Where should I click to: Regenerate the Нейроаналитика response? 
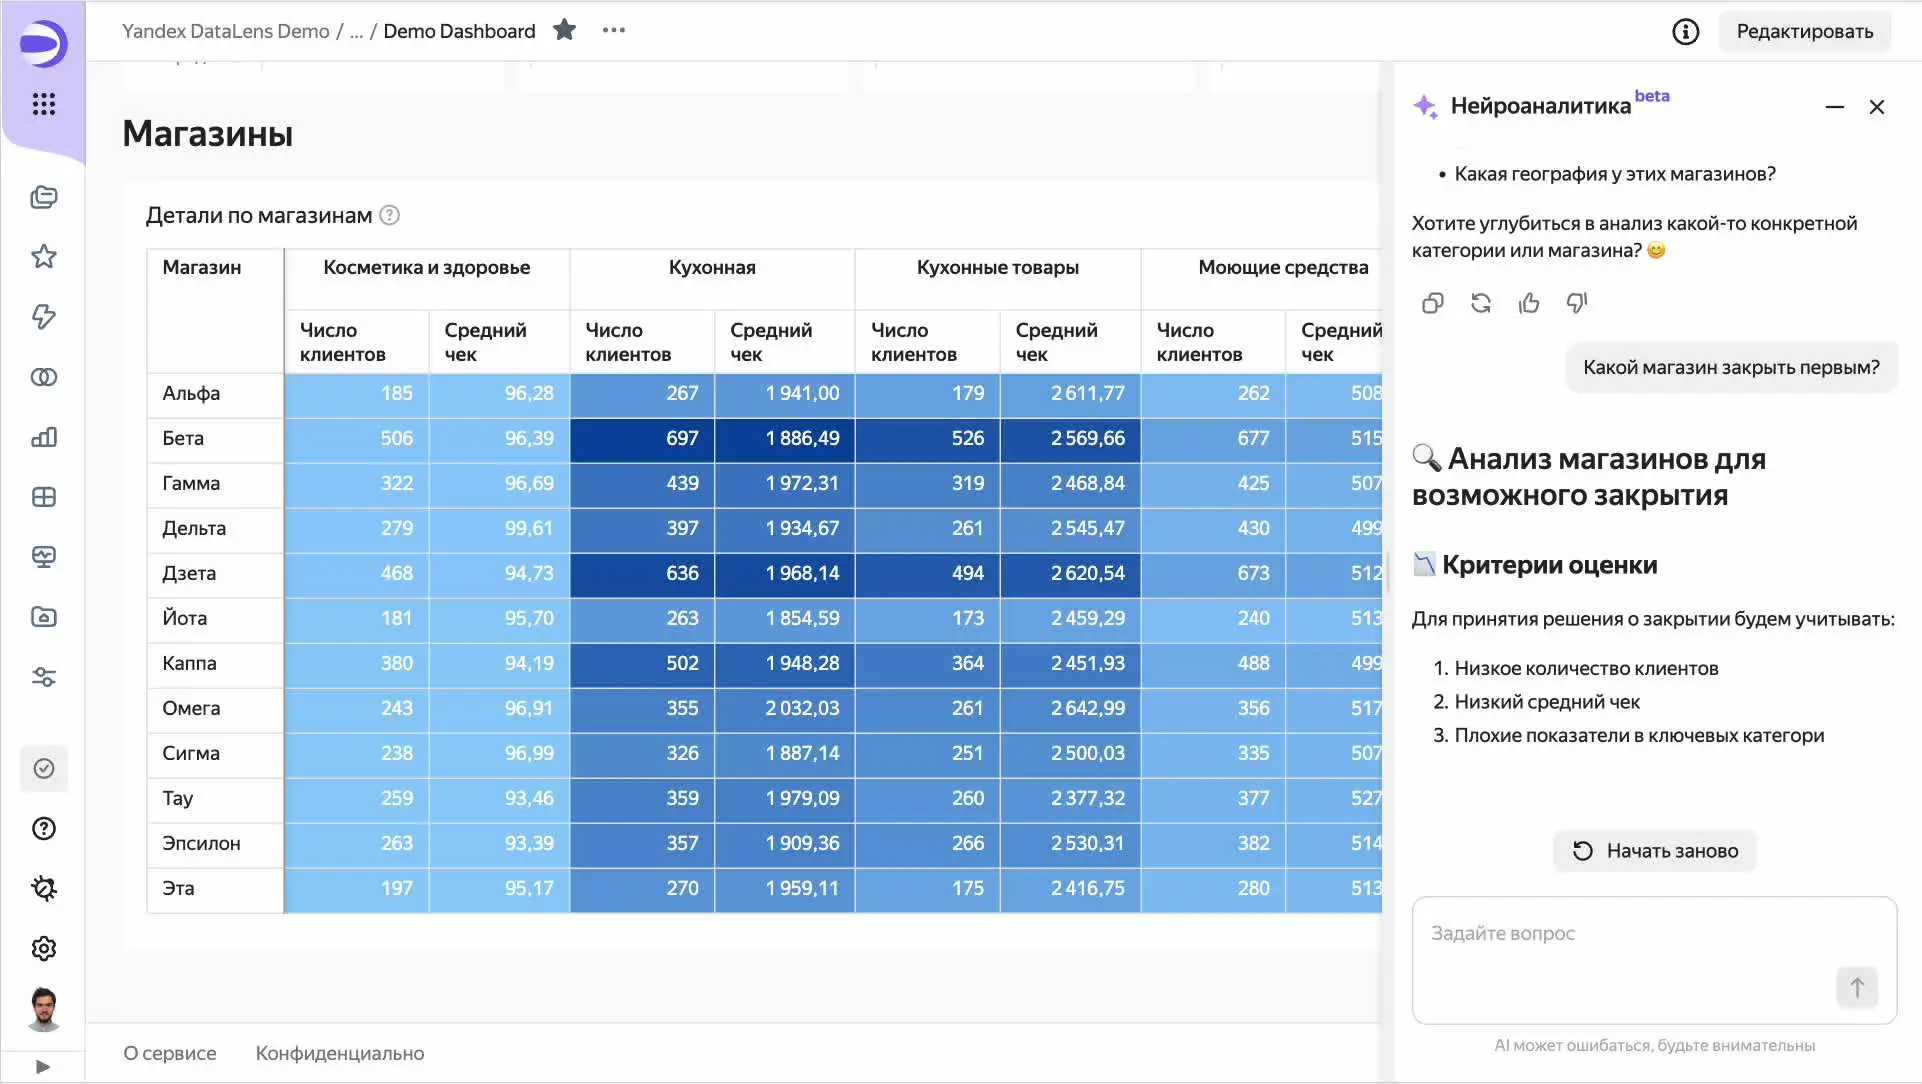pyautogui.click(x=1481, y=303)
